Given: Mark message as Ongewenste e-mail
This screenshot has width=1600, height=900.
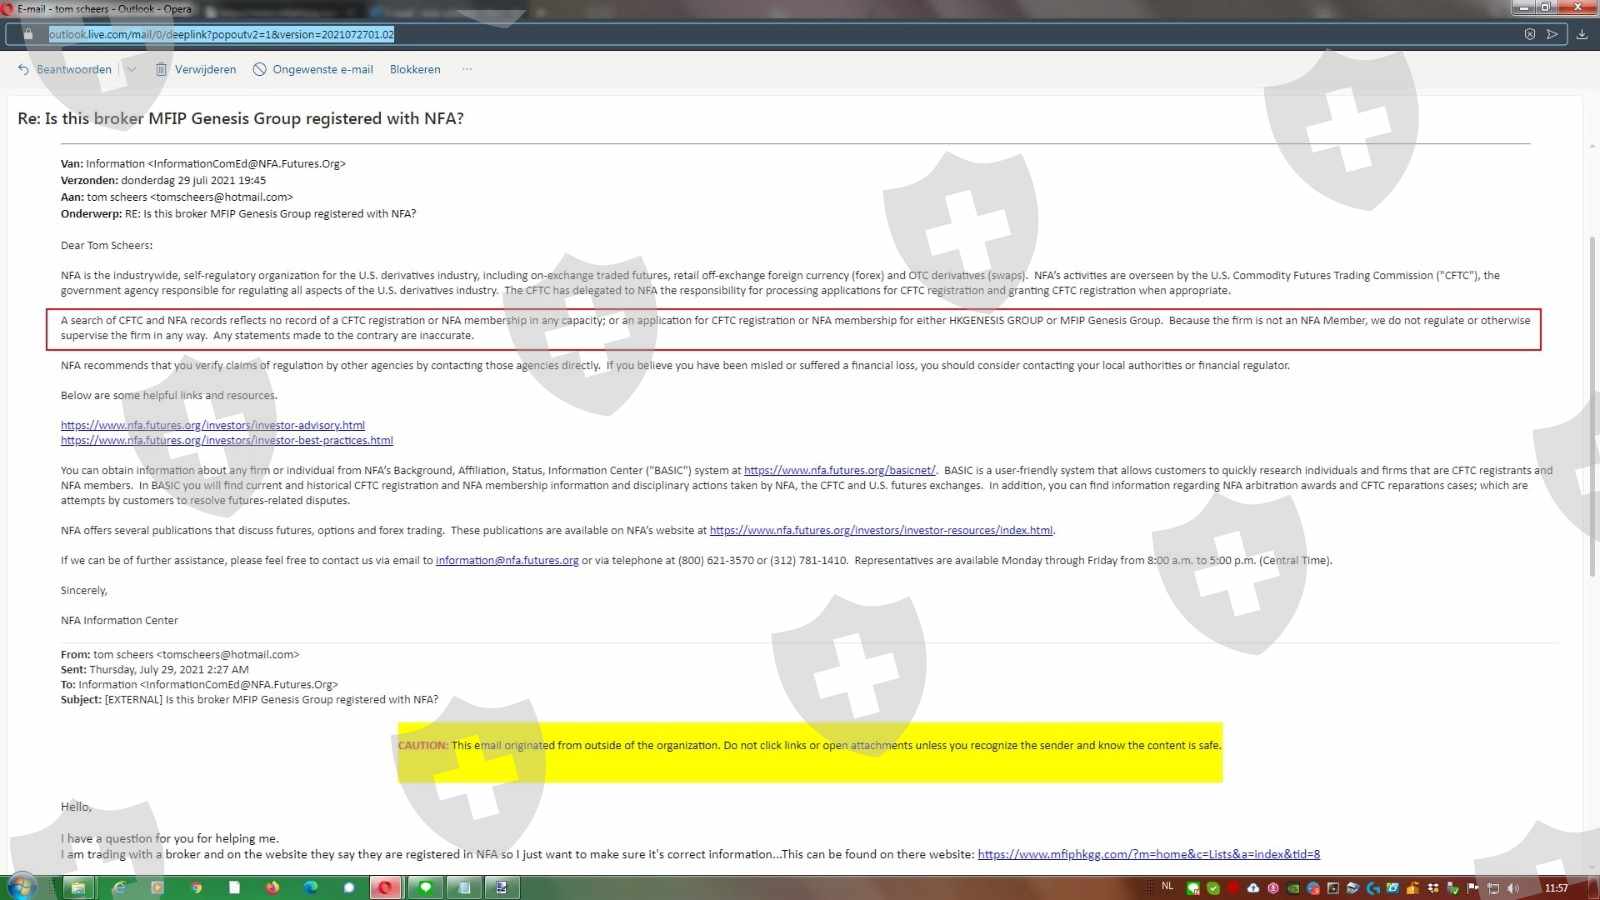Looking at the screenshot, I should (313, 70).
